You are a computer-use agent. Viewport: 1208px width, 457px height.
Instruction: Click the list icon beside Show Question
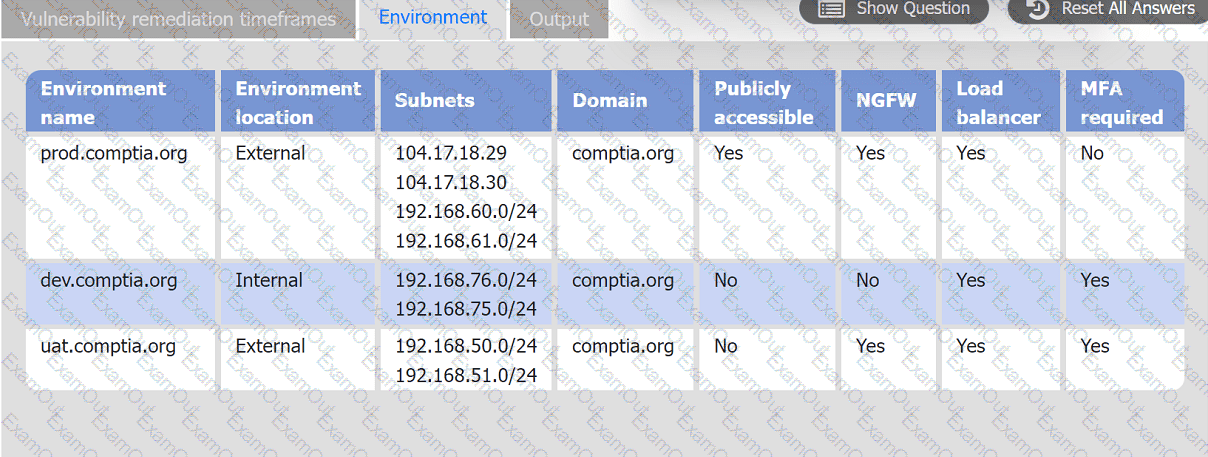(x=831, y=9)
